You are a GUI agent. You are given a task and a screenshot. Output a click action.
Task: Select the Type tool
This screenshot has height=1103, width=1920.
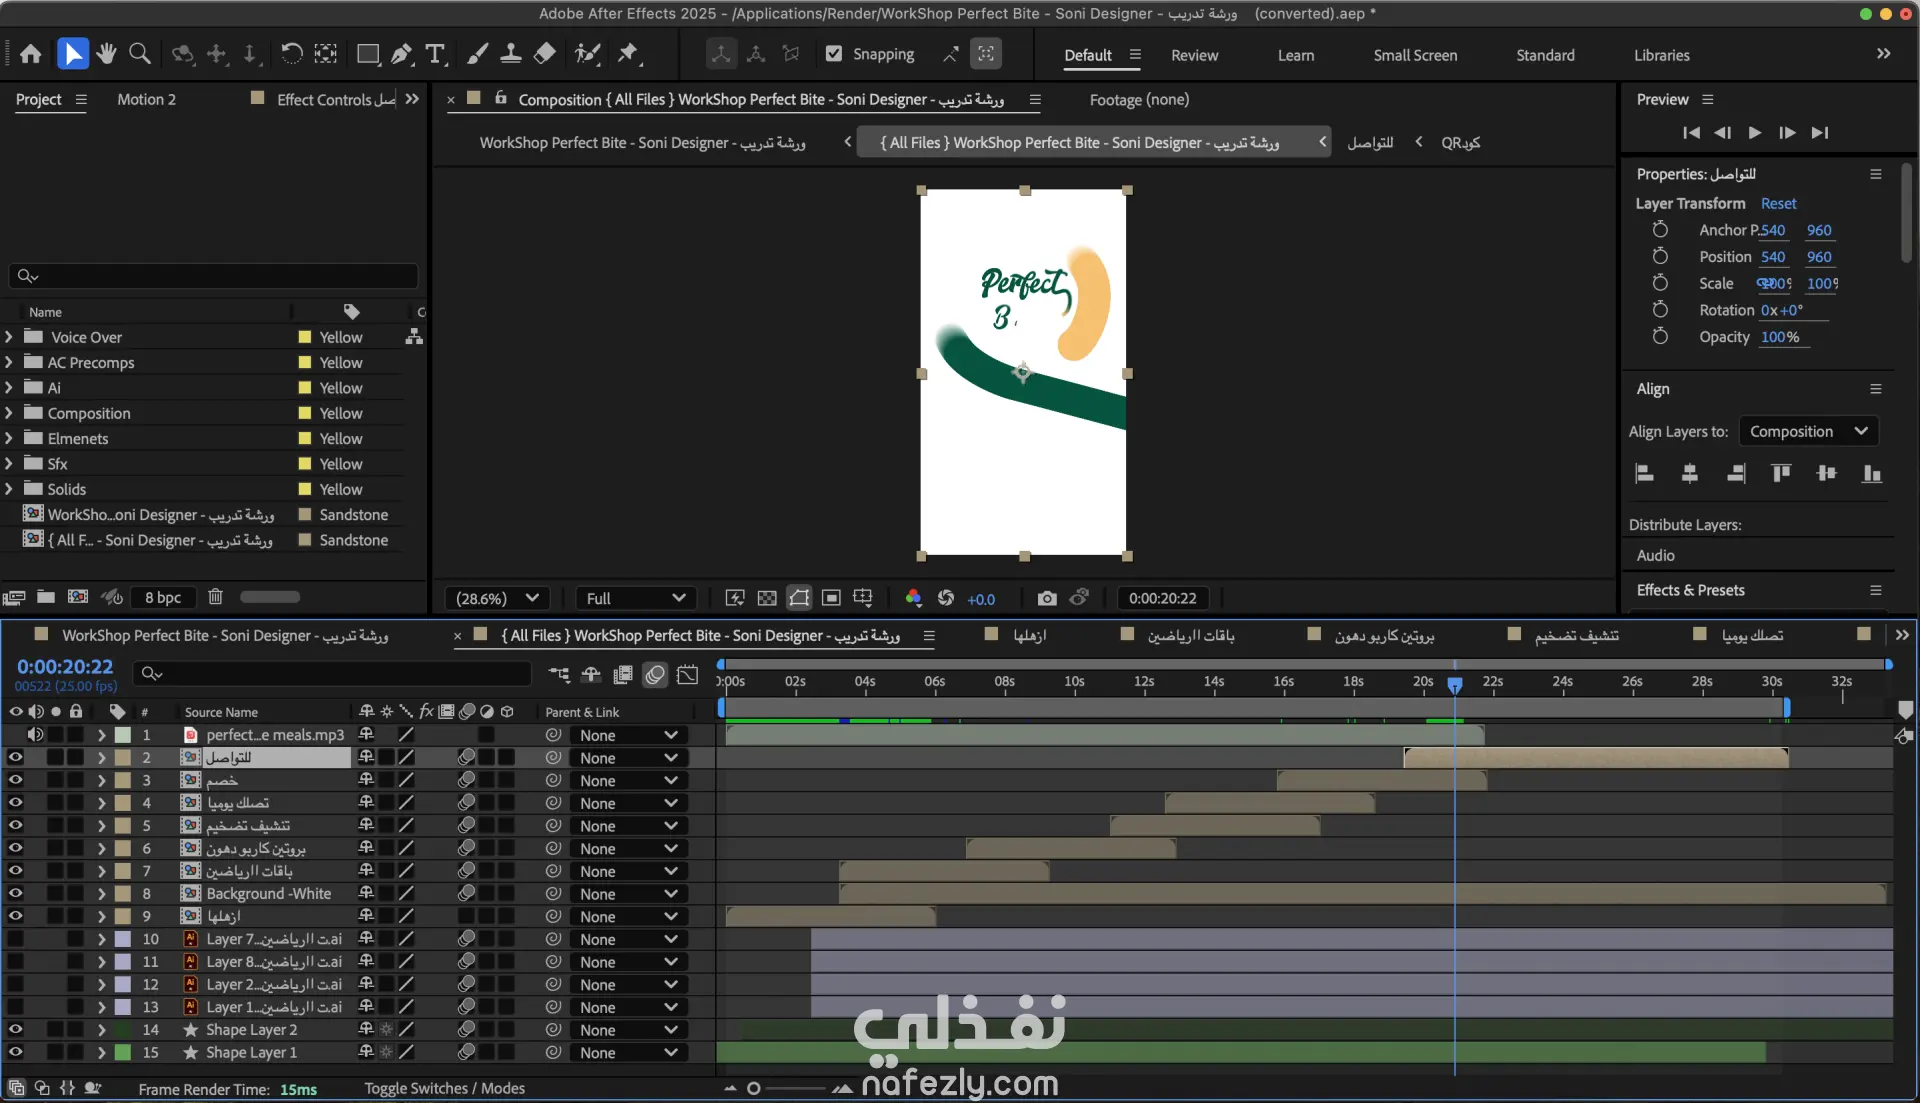[435, 54]
